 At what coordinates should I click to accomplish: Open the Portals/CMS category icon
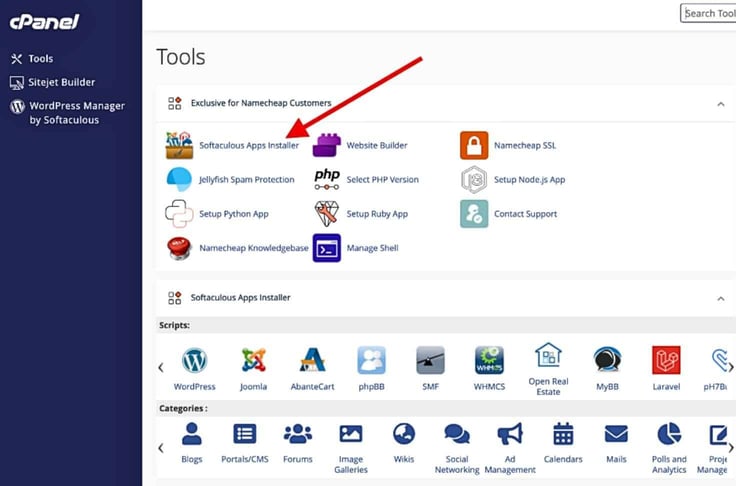pyautogui.click(x=245, y=433)
